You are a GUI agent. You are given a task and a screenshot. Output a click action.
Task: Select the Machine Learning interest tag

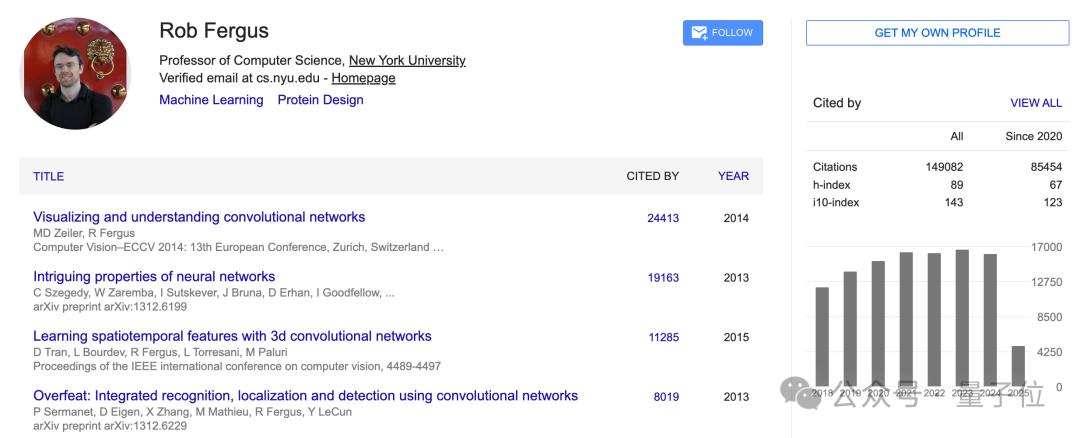(211, 100)
